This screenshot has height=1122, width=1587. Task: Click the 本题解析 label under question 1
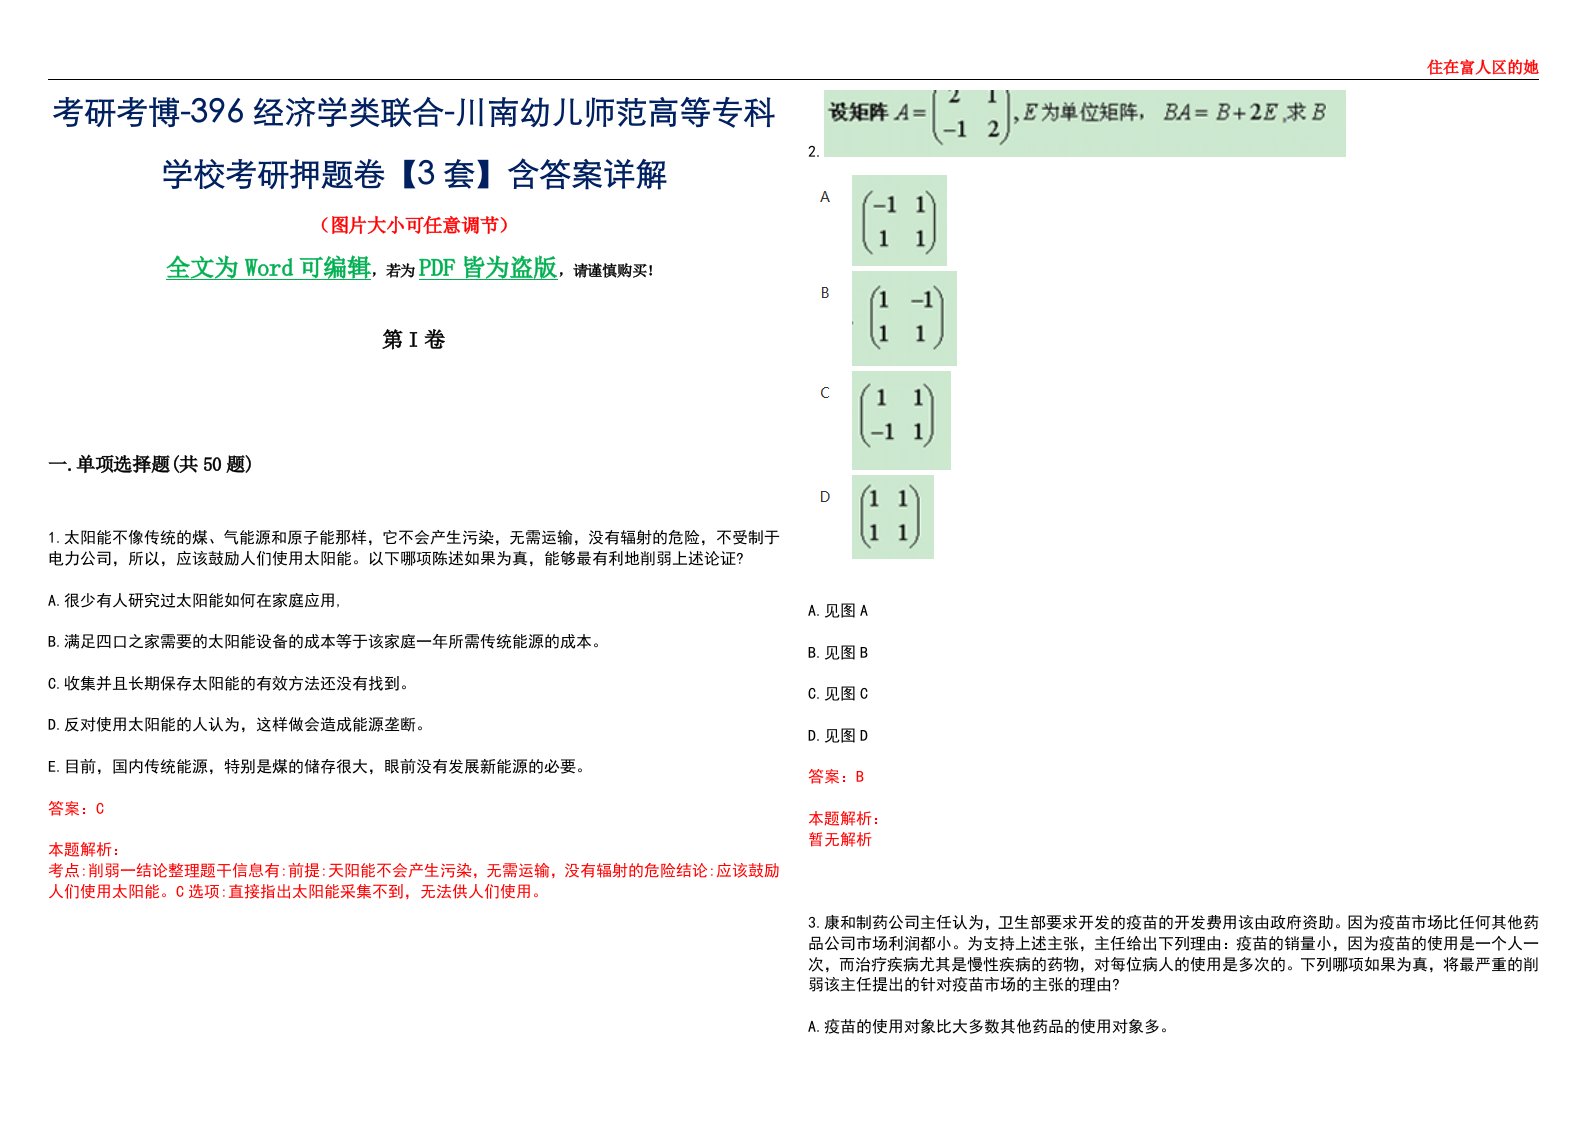pyautogui.click(x=84, y=850)
